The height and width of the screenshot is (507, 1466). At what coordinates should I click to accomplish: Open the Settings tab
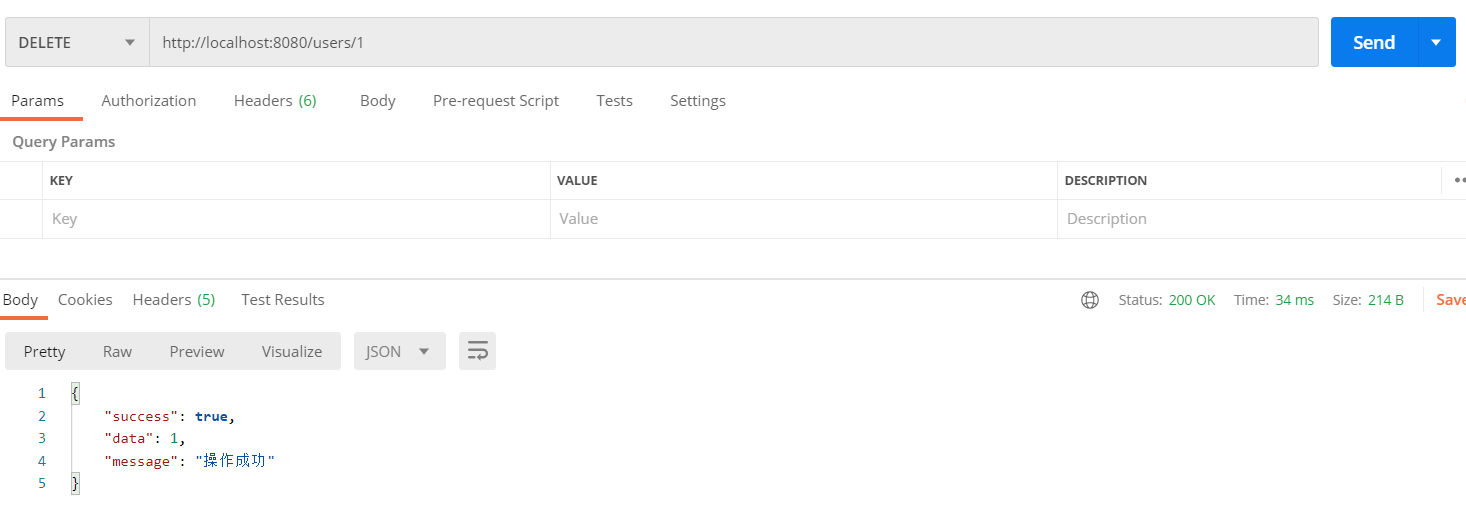tap(698, 101)
